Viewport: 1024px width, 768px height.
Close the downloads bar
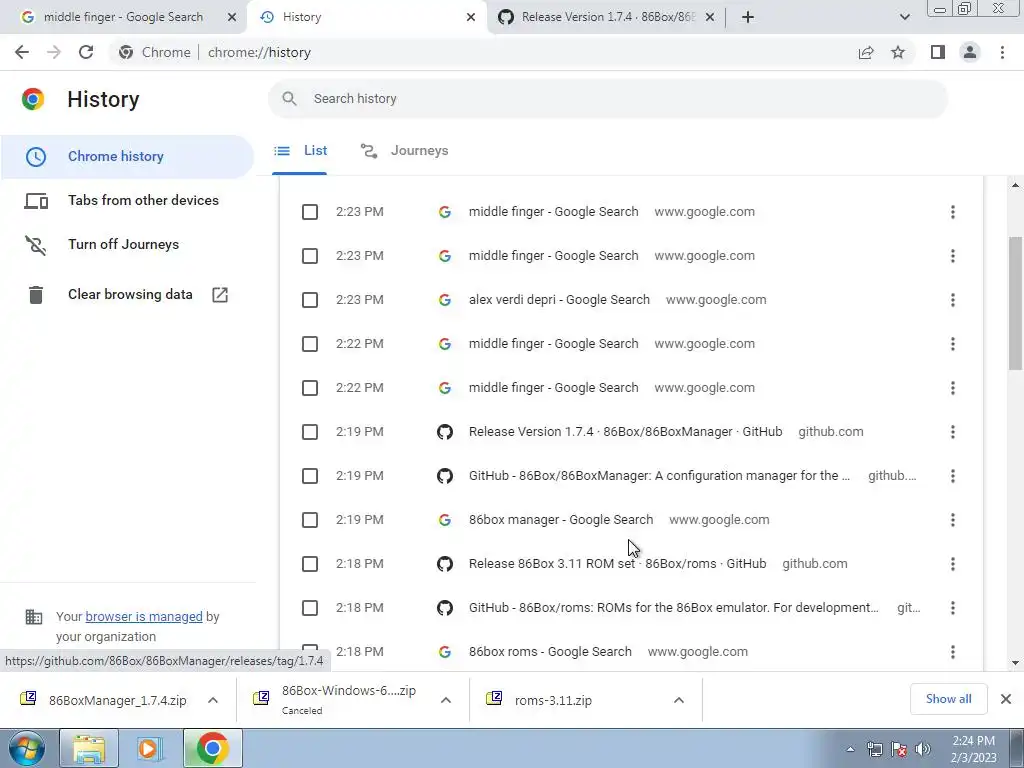1006,699
